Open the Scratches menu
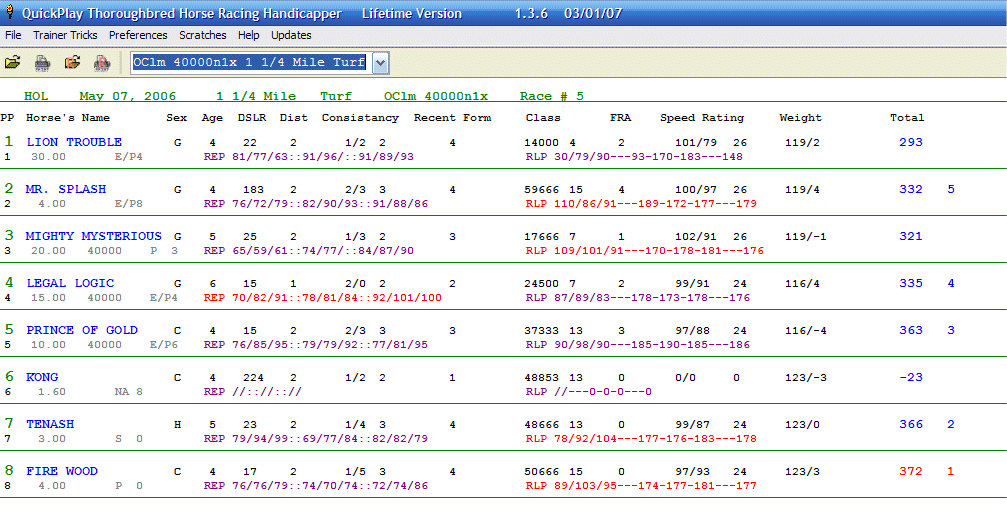 tap(203, 35)
